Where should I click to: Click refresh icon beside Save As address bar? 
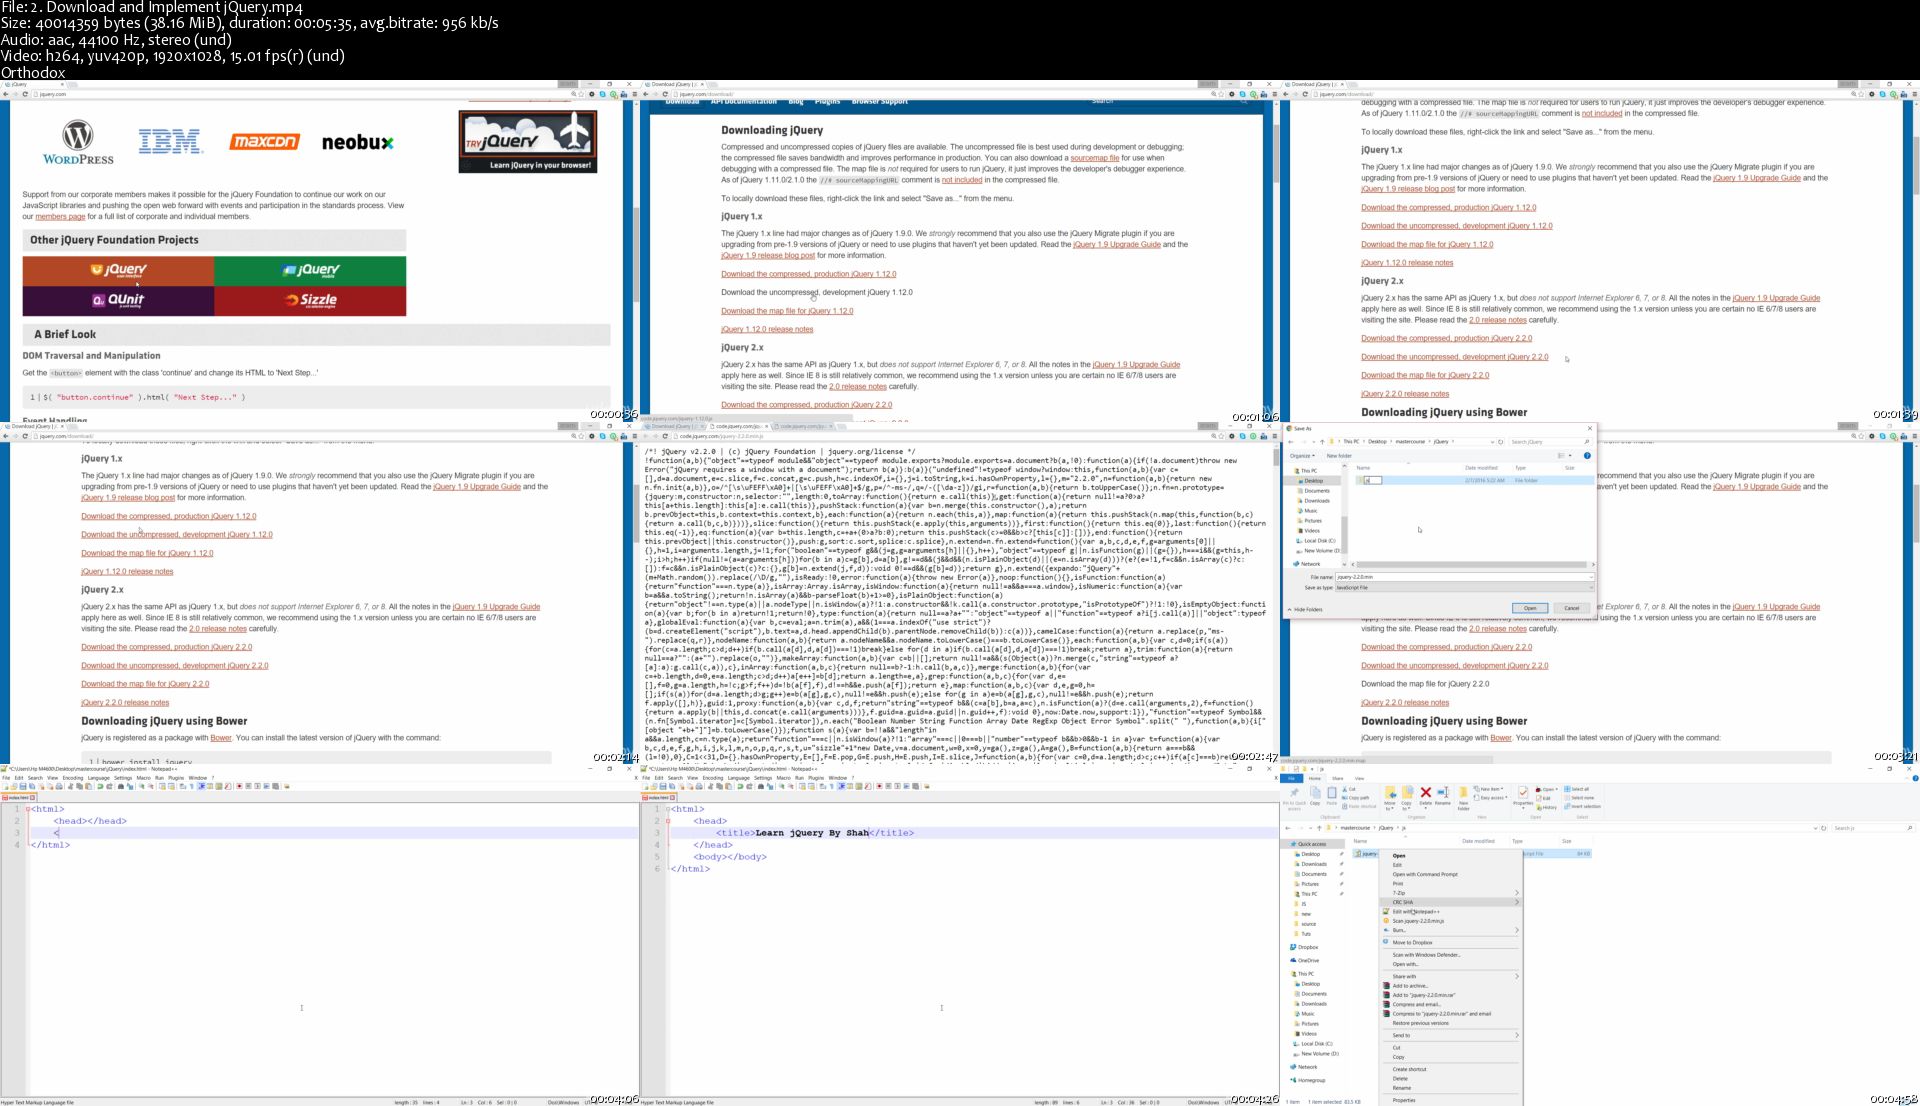[1500, 441]
